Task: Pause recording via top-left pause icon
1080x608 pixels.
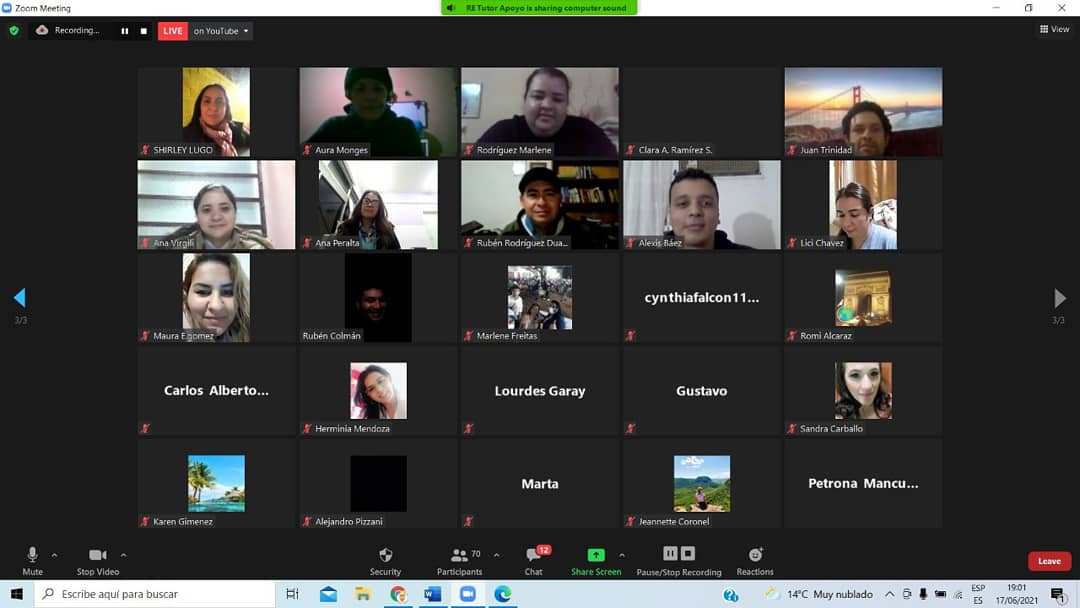Action: [125, 31]
